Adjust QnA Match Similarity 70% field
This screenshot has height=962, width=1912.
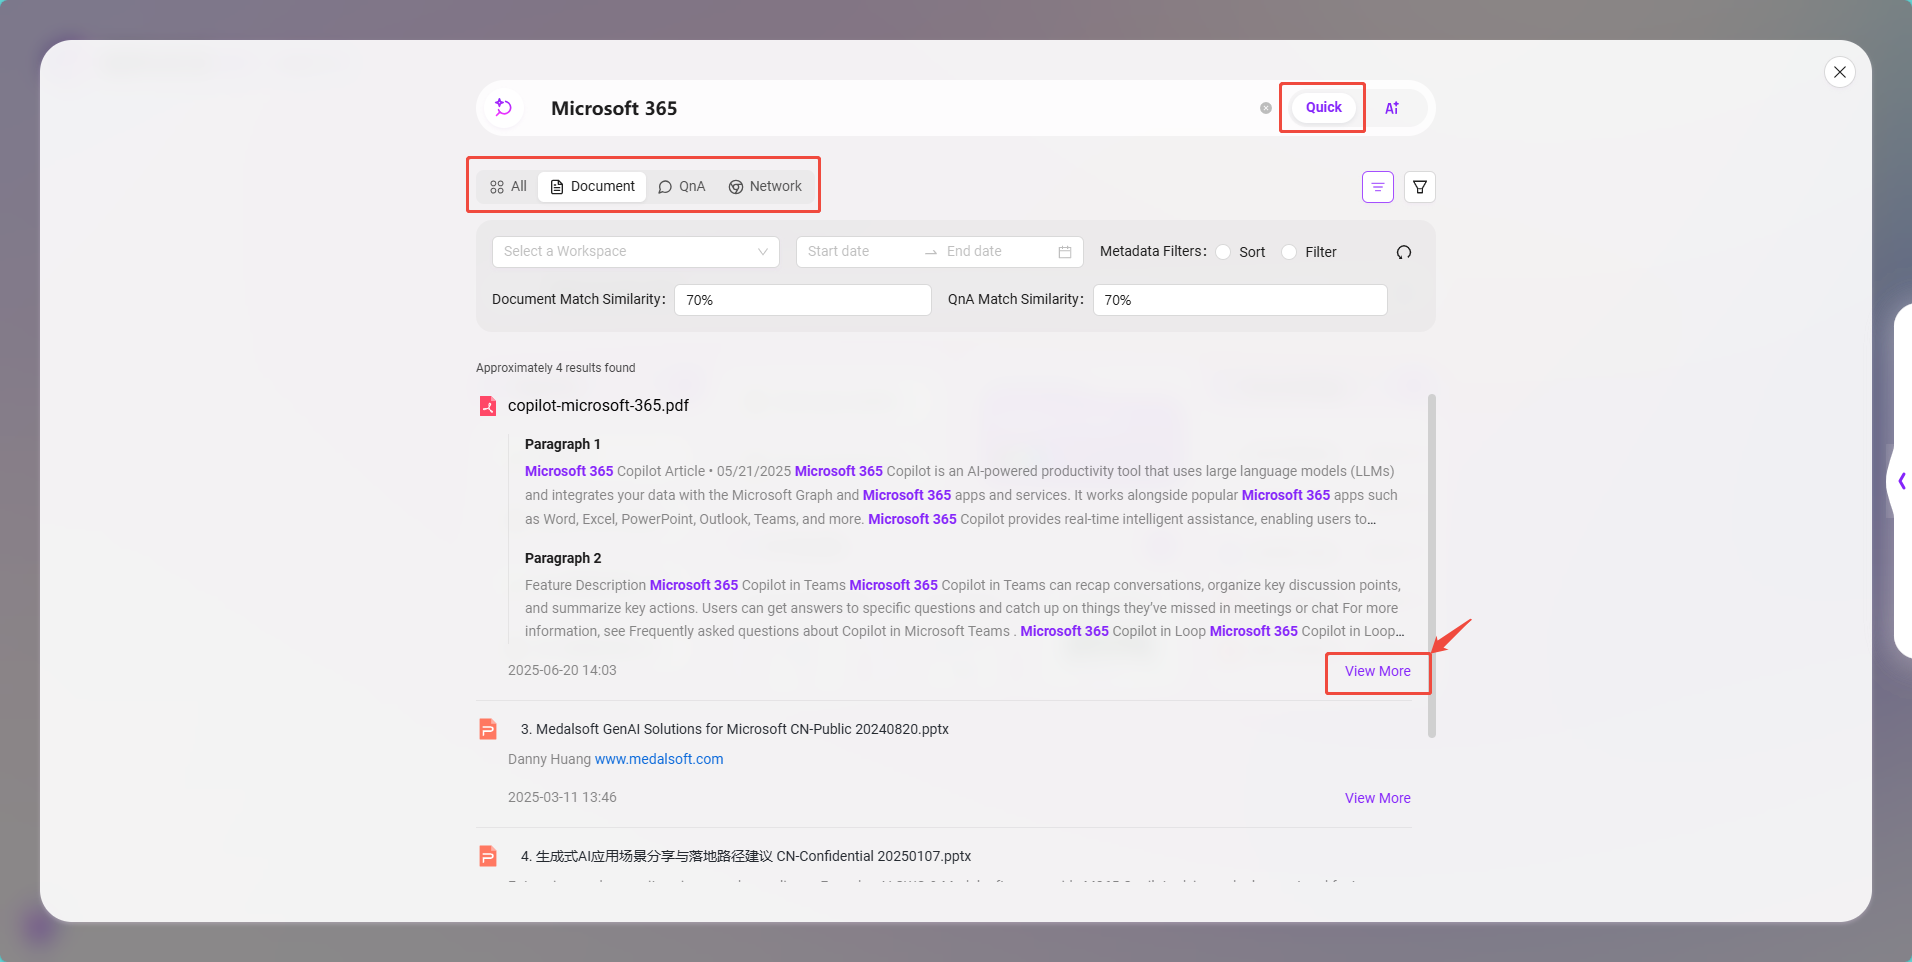pyautogui.click(x=1240, y=300)
